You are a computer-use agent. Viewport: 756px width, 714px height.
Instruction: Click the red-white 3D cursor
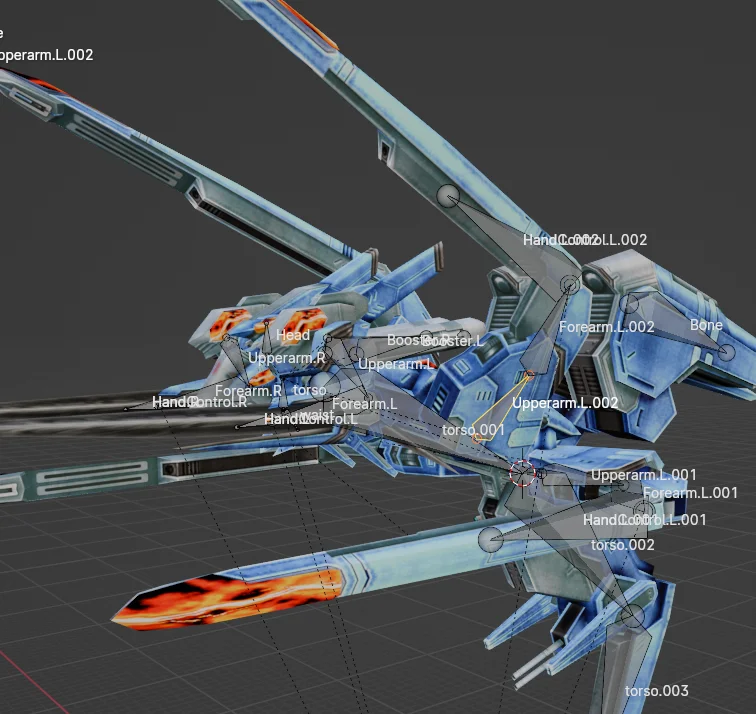click(522, 473)
